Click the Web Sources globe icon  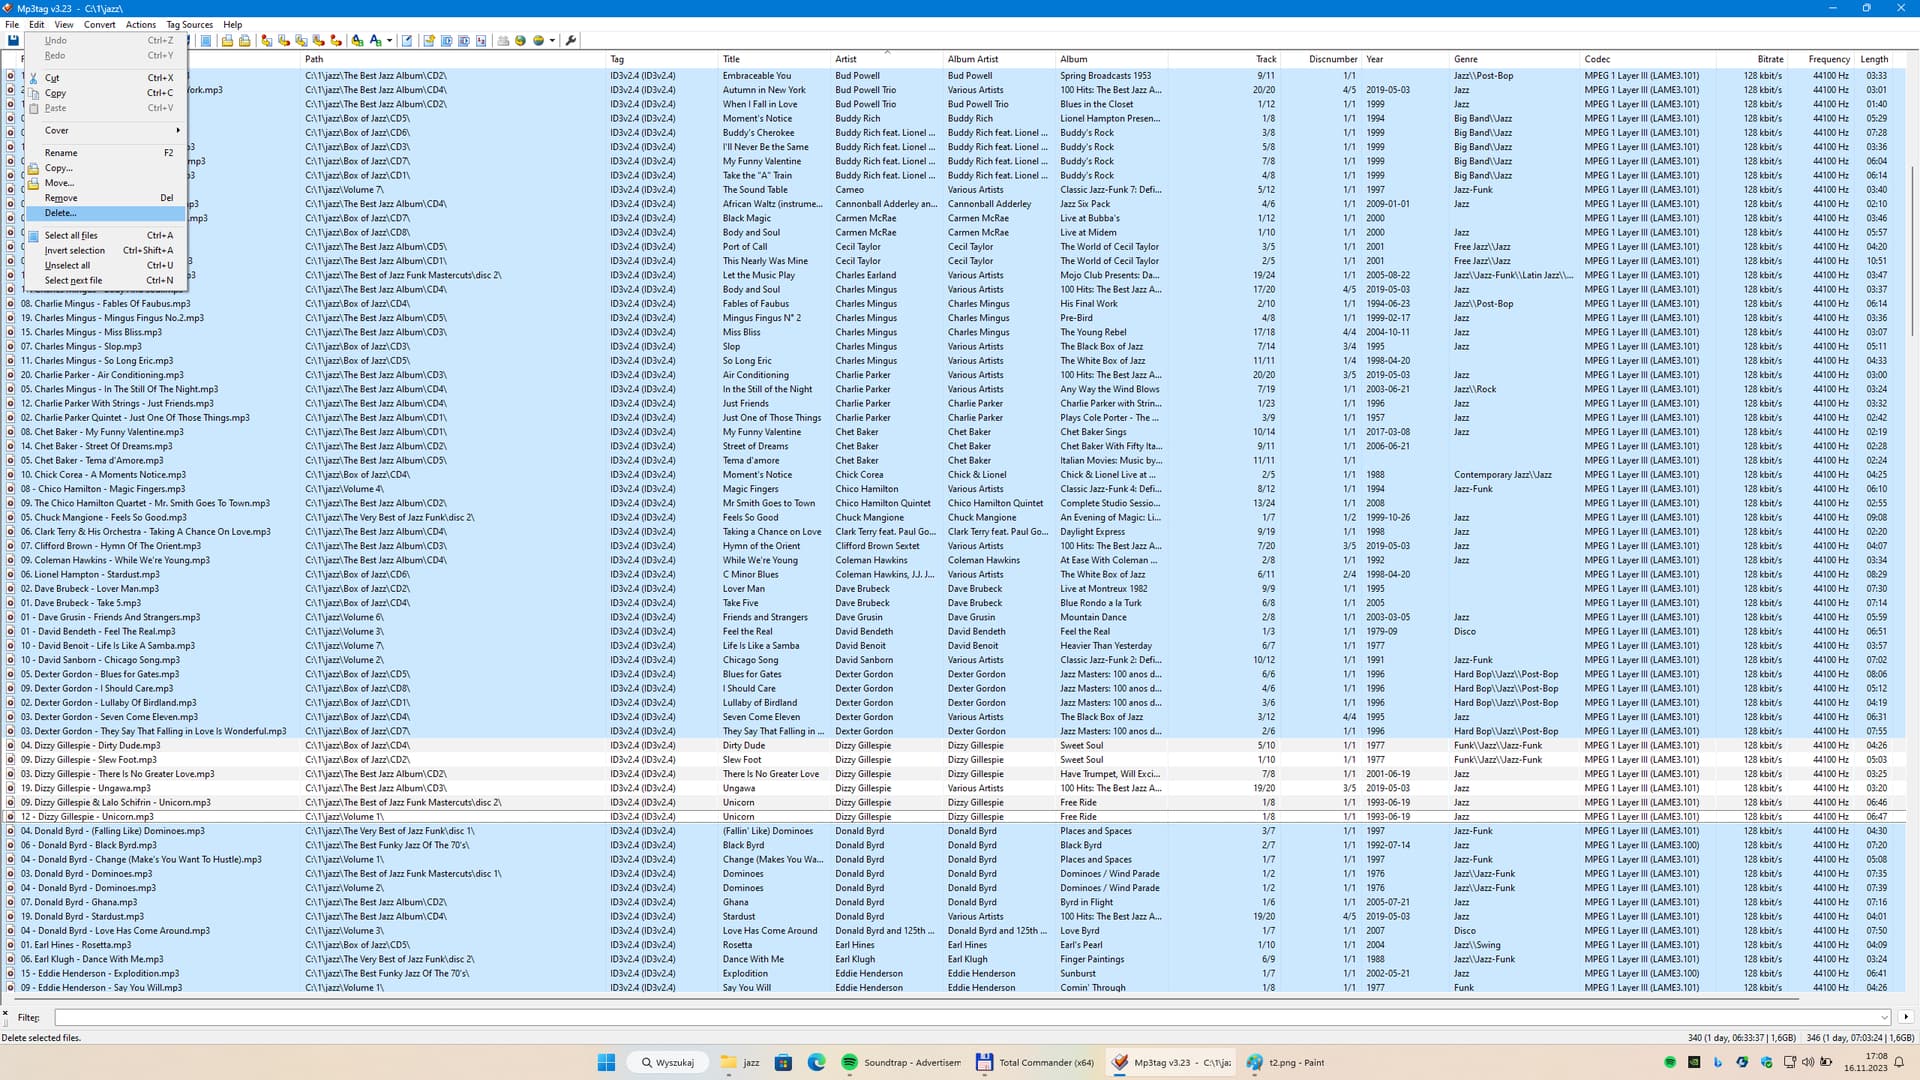click(538, 41)
